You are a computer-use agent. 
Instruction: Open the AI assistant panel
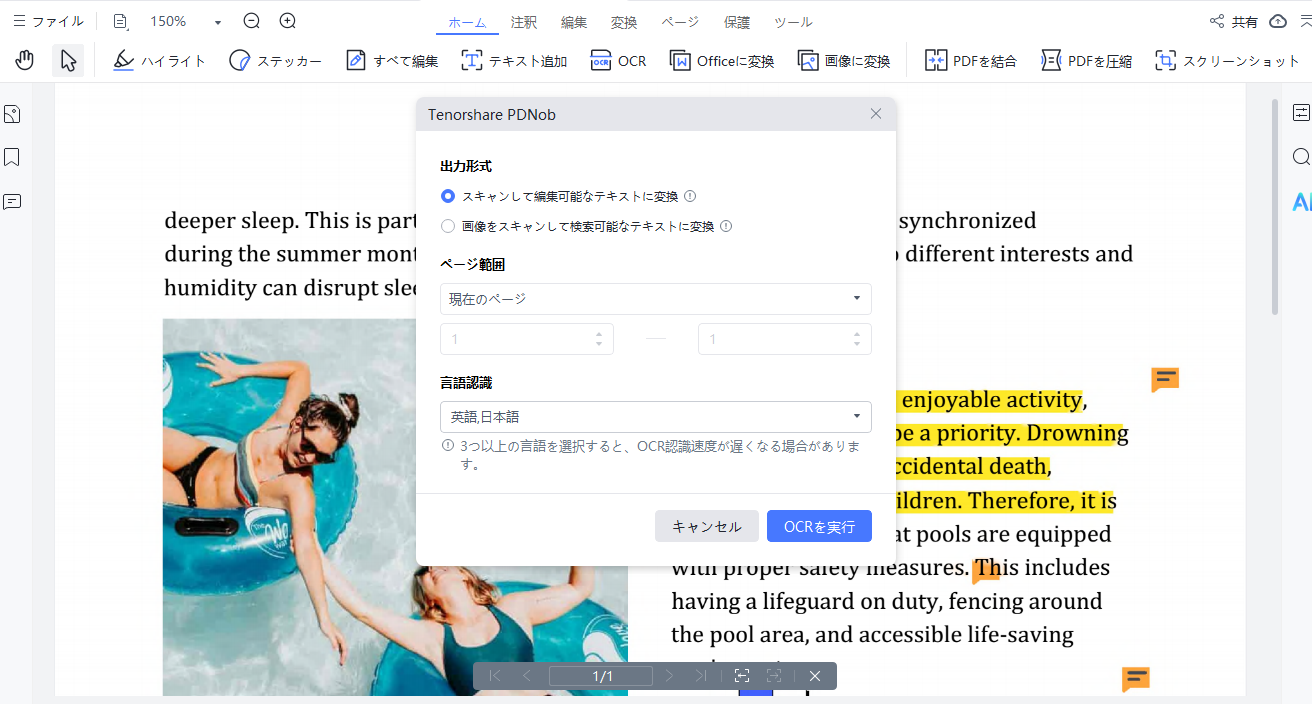tap(1301, 202)
